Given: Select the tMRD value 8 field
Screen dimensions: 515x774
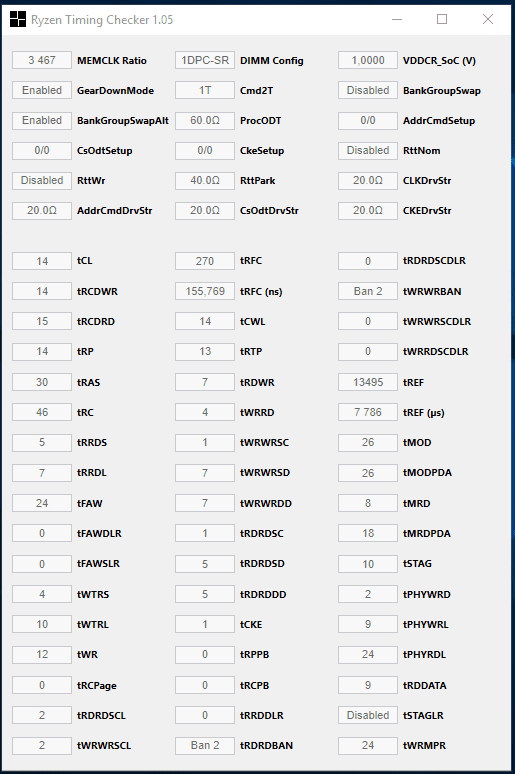Looking at the screenshot, I should click(368, 503).
